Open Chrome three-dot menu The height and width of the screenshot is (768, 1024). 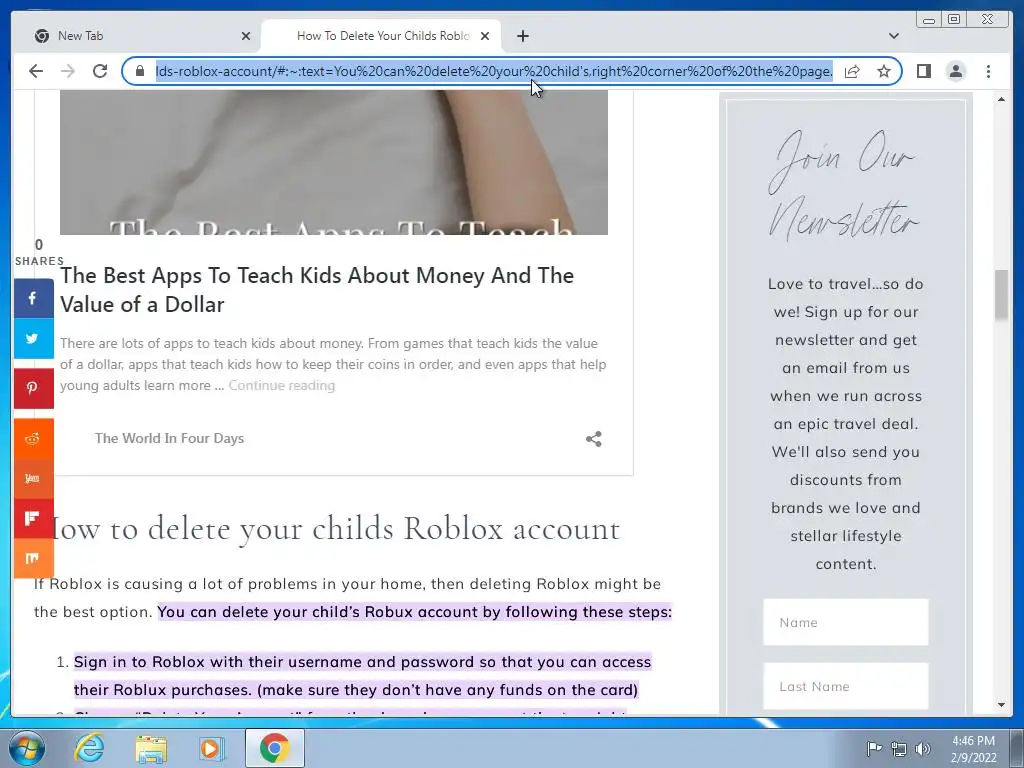[x=988, y=71]
